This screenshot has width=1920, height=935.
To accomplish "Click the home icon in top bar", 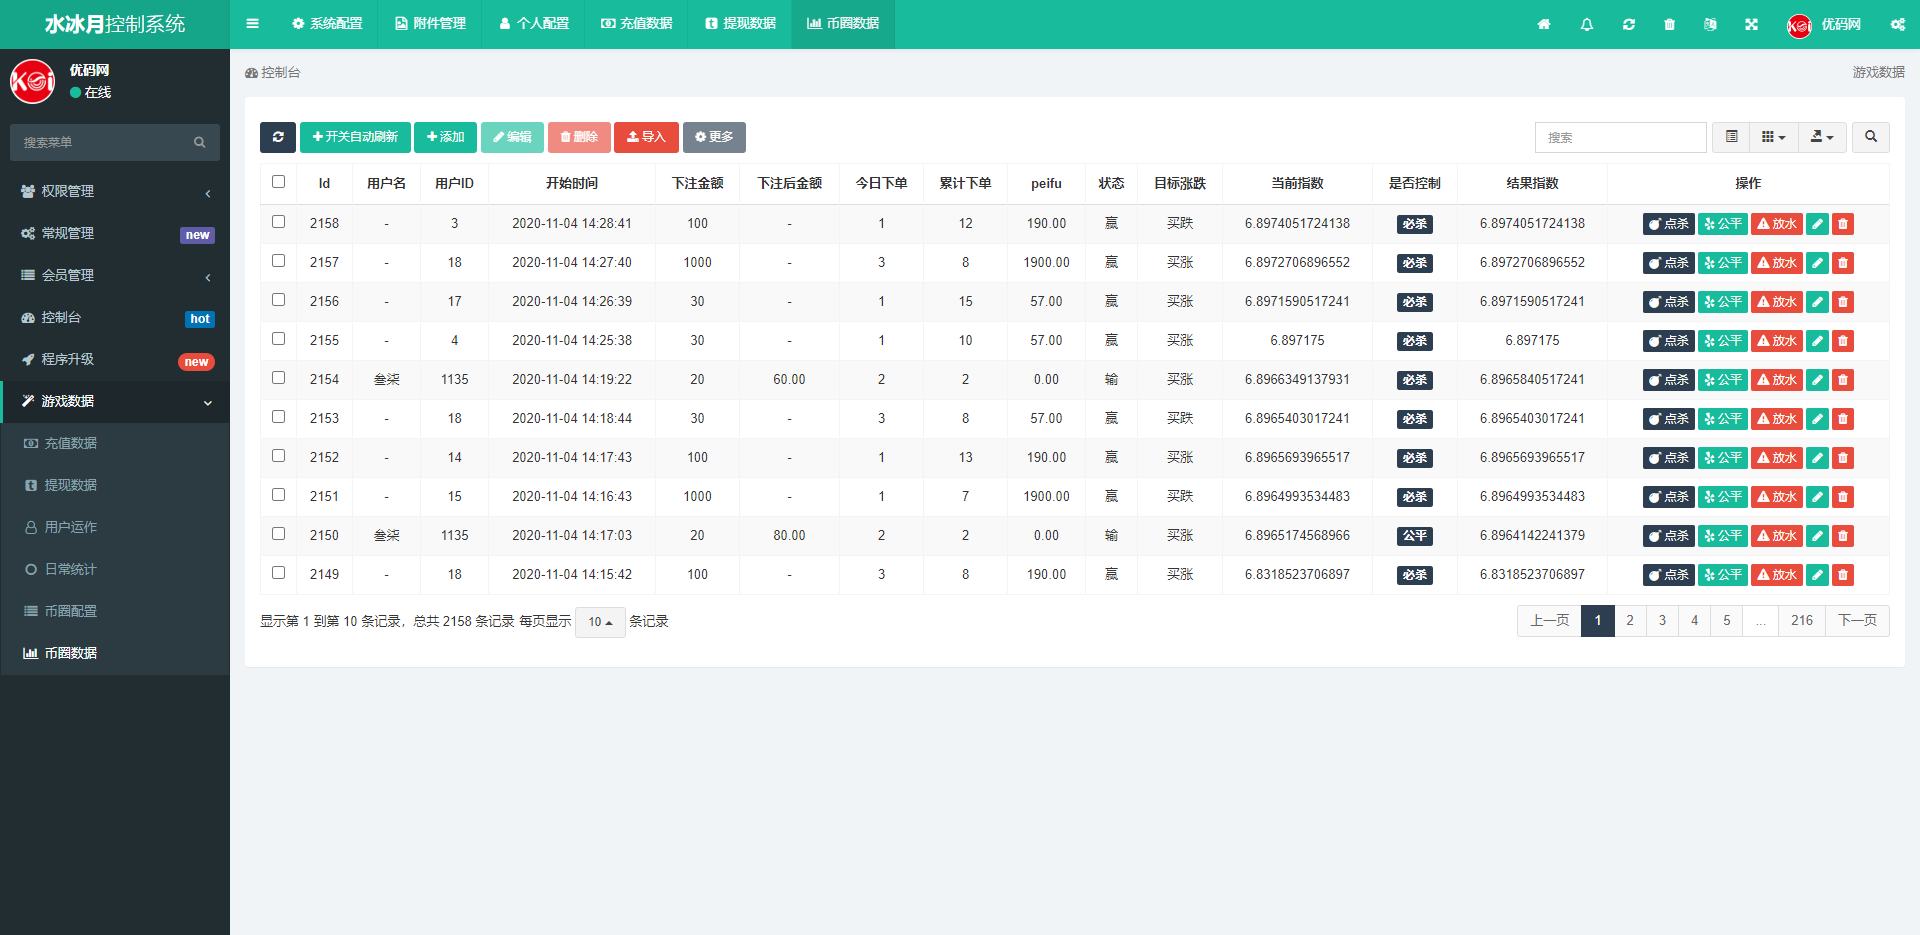I will coord(1544,24).
